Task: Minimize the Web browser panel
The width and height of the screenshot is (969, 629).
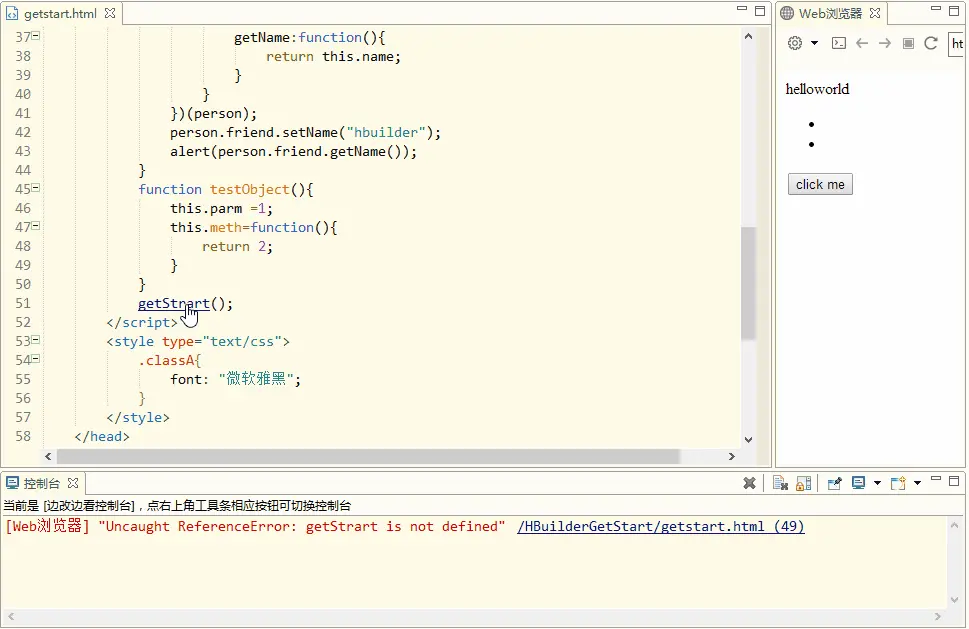Action: [936, 9]
